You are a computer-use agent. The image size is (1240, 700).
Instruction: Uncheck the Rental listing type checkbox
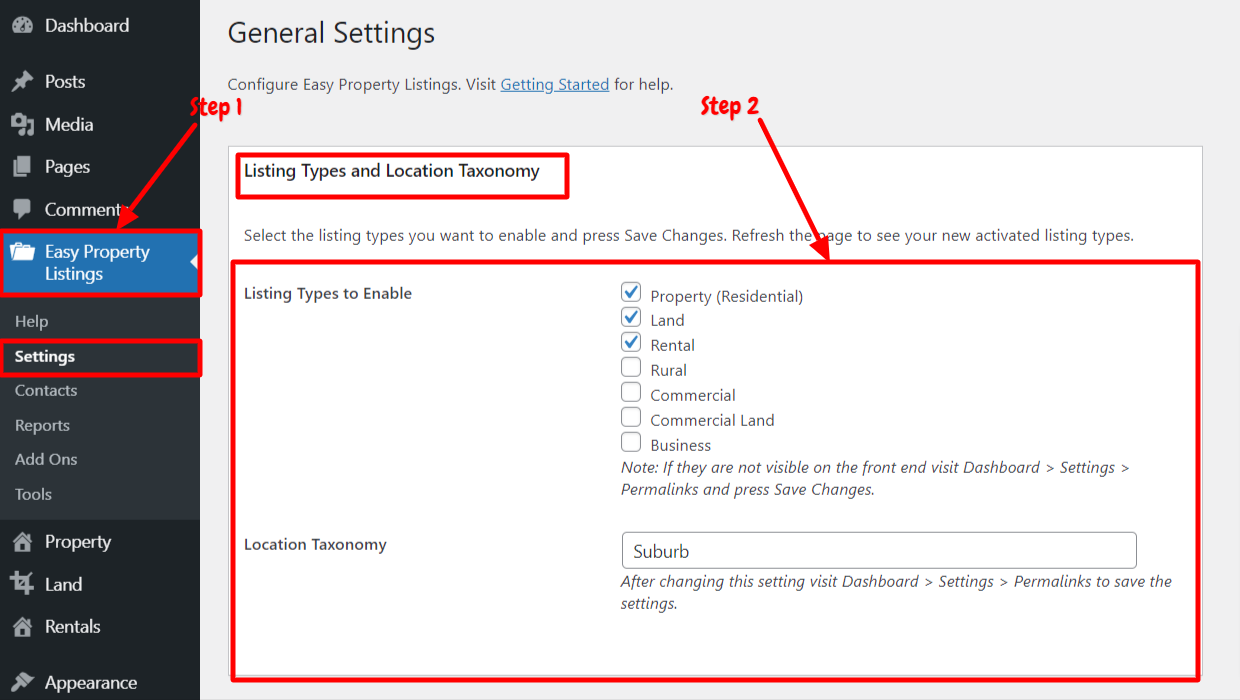[x=631, y=343]
